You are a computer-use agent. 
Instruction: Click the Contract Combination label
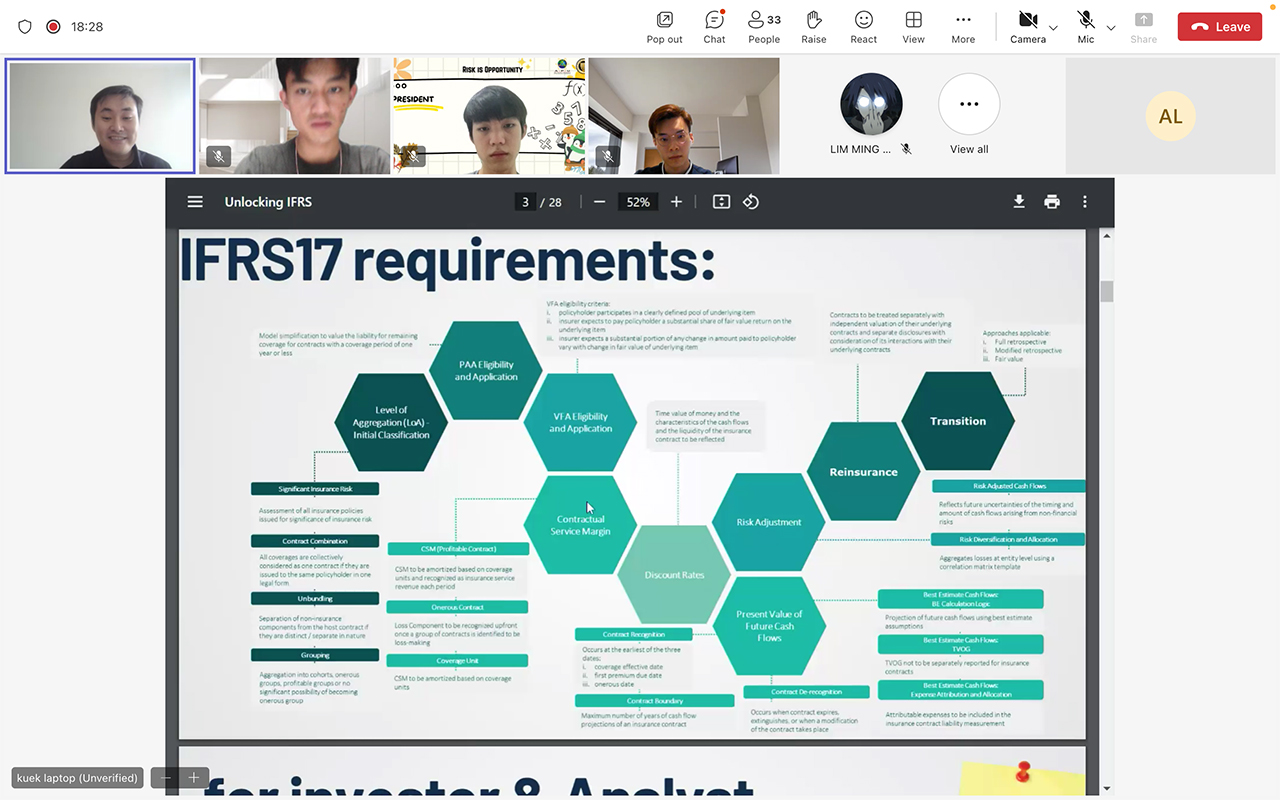point(315,541)
